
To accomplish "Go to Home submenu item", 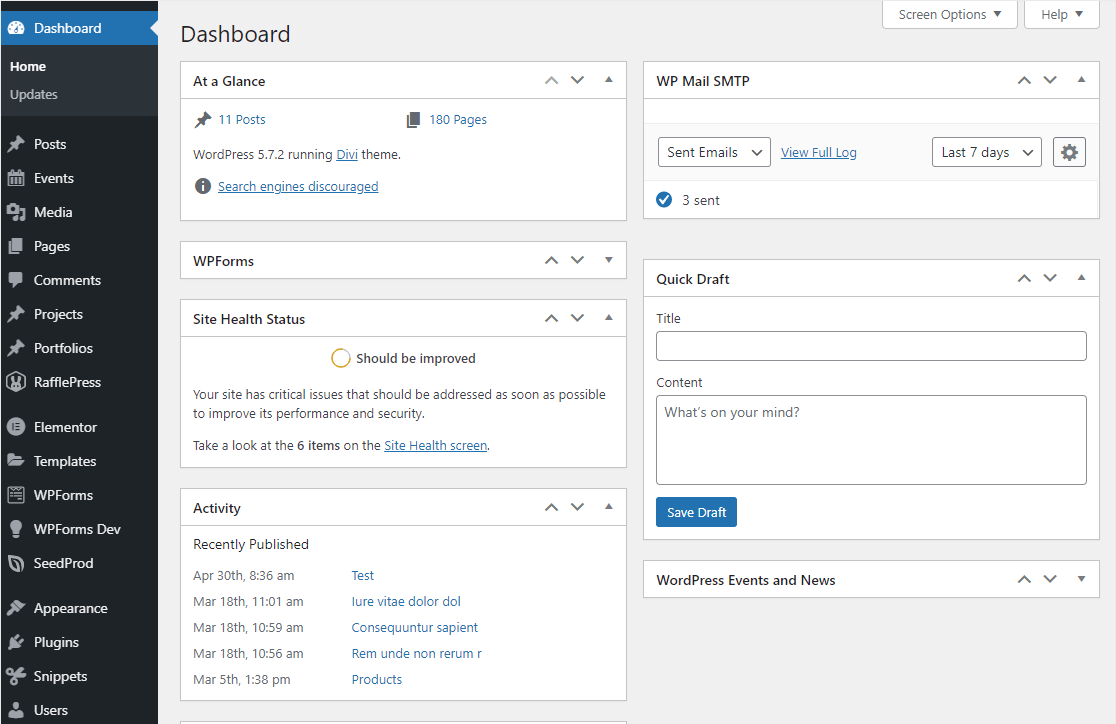I will [28, 66].
